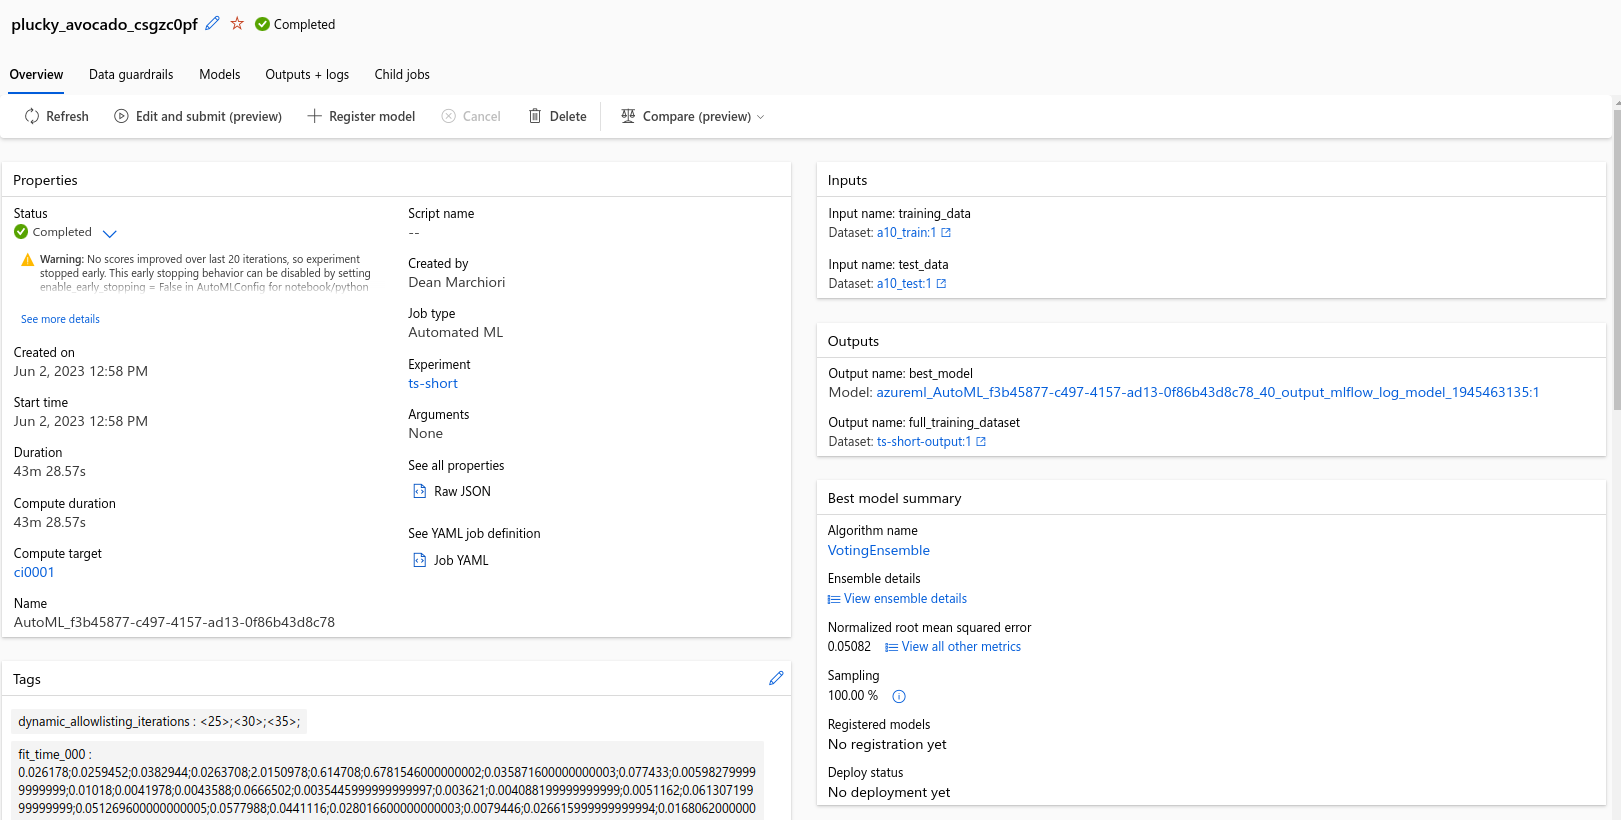Click the pencil icon to rename the job
Screen dimensions: 1621x820
(212, 23)
